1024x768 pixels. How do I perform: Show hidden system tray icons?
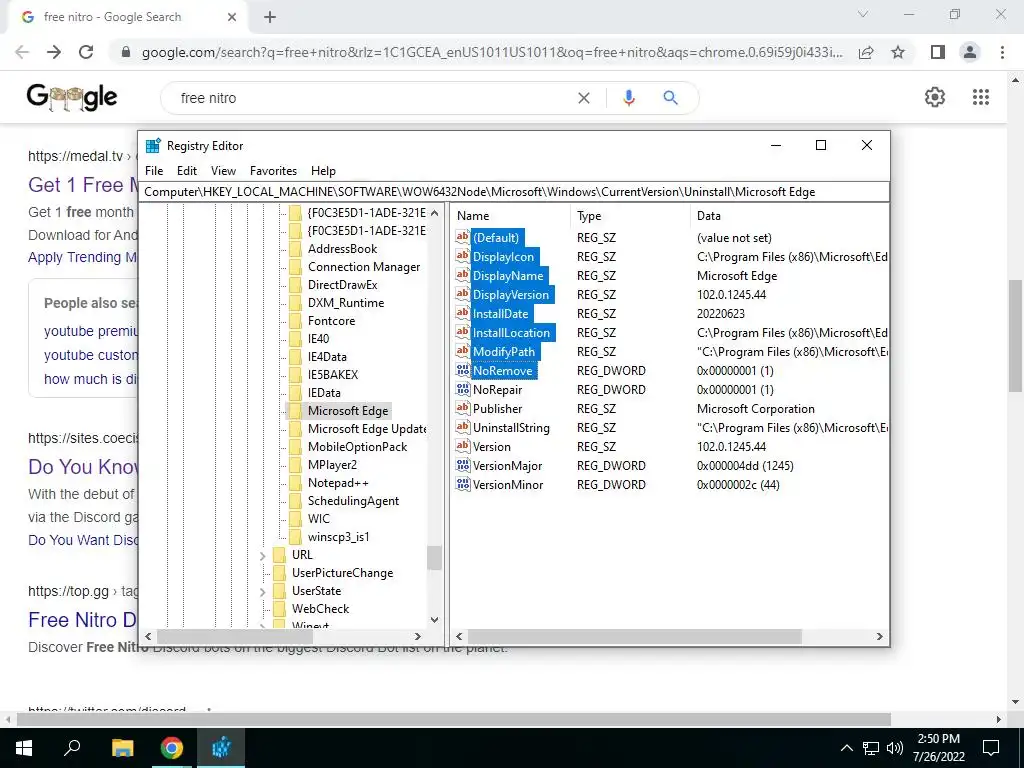click(846, 748)
